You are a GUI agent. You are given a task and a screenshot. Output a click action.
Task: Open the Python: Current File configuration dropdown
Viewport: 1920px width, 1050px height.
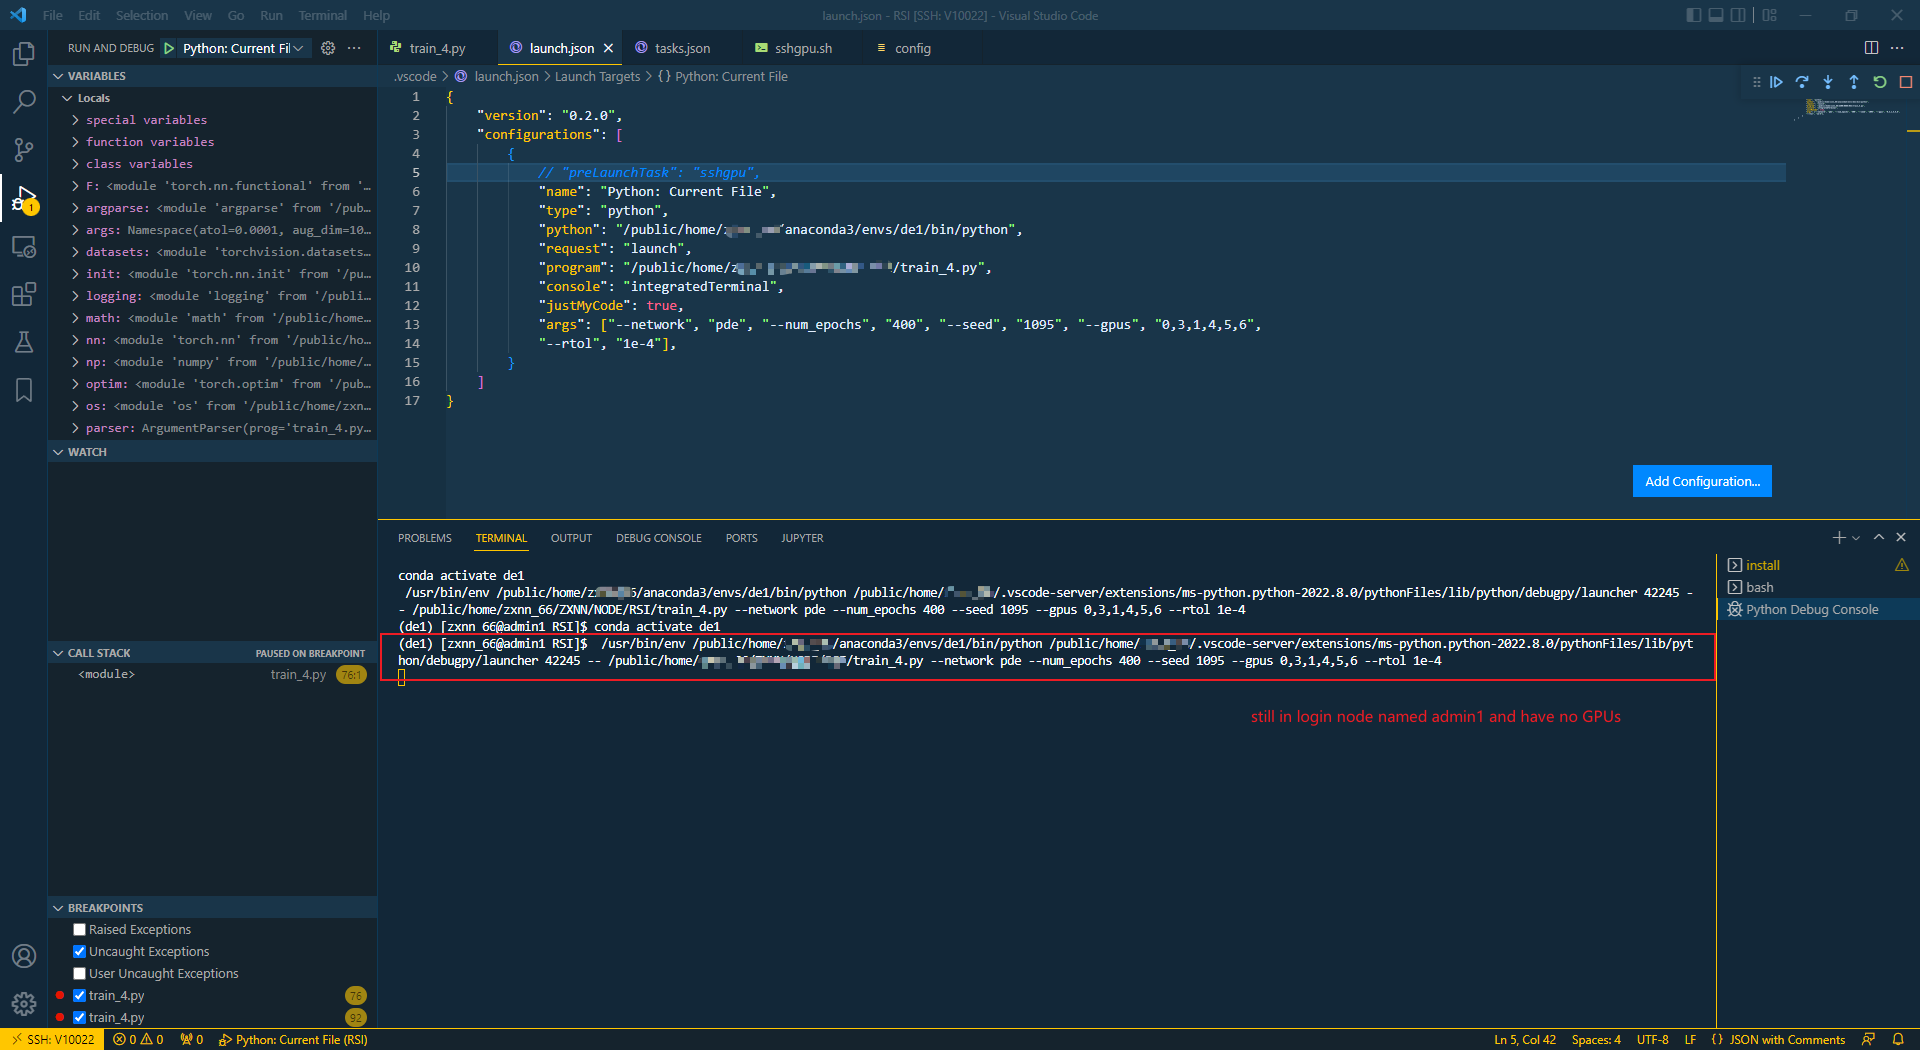pos(243,48)
